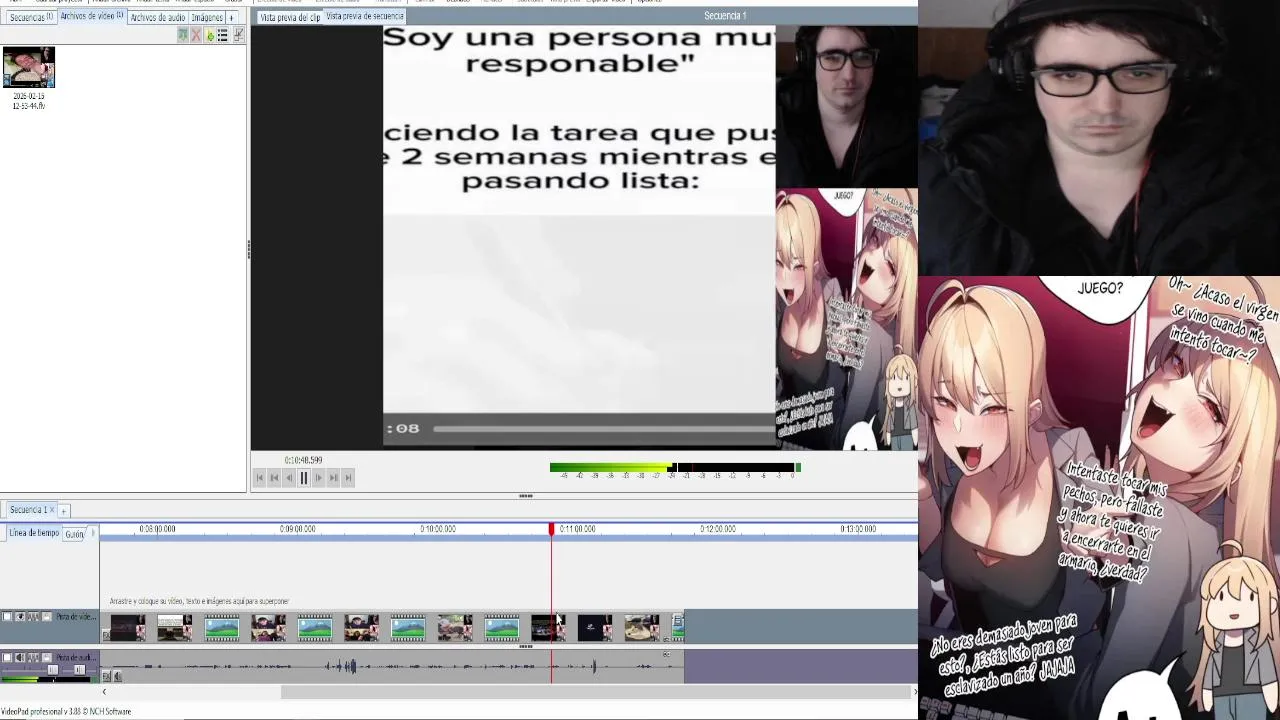Image resolution: width=1280 pixels, height=720 pixels.
Task: Add a new bin tab with plus
Action: pos(232,18)
